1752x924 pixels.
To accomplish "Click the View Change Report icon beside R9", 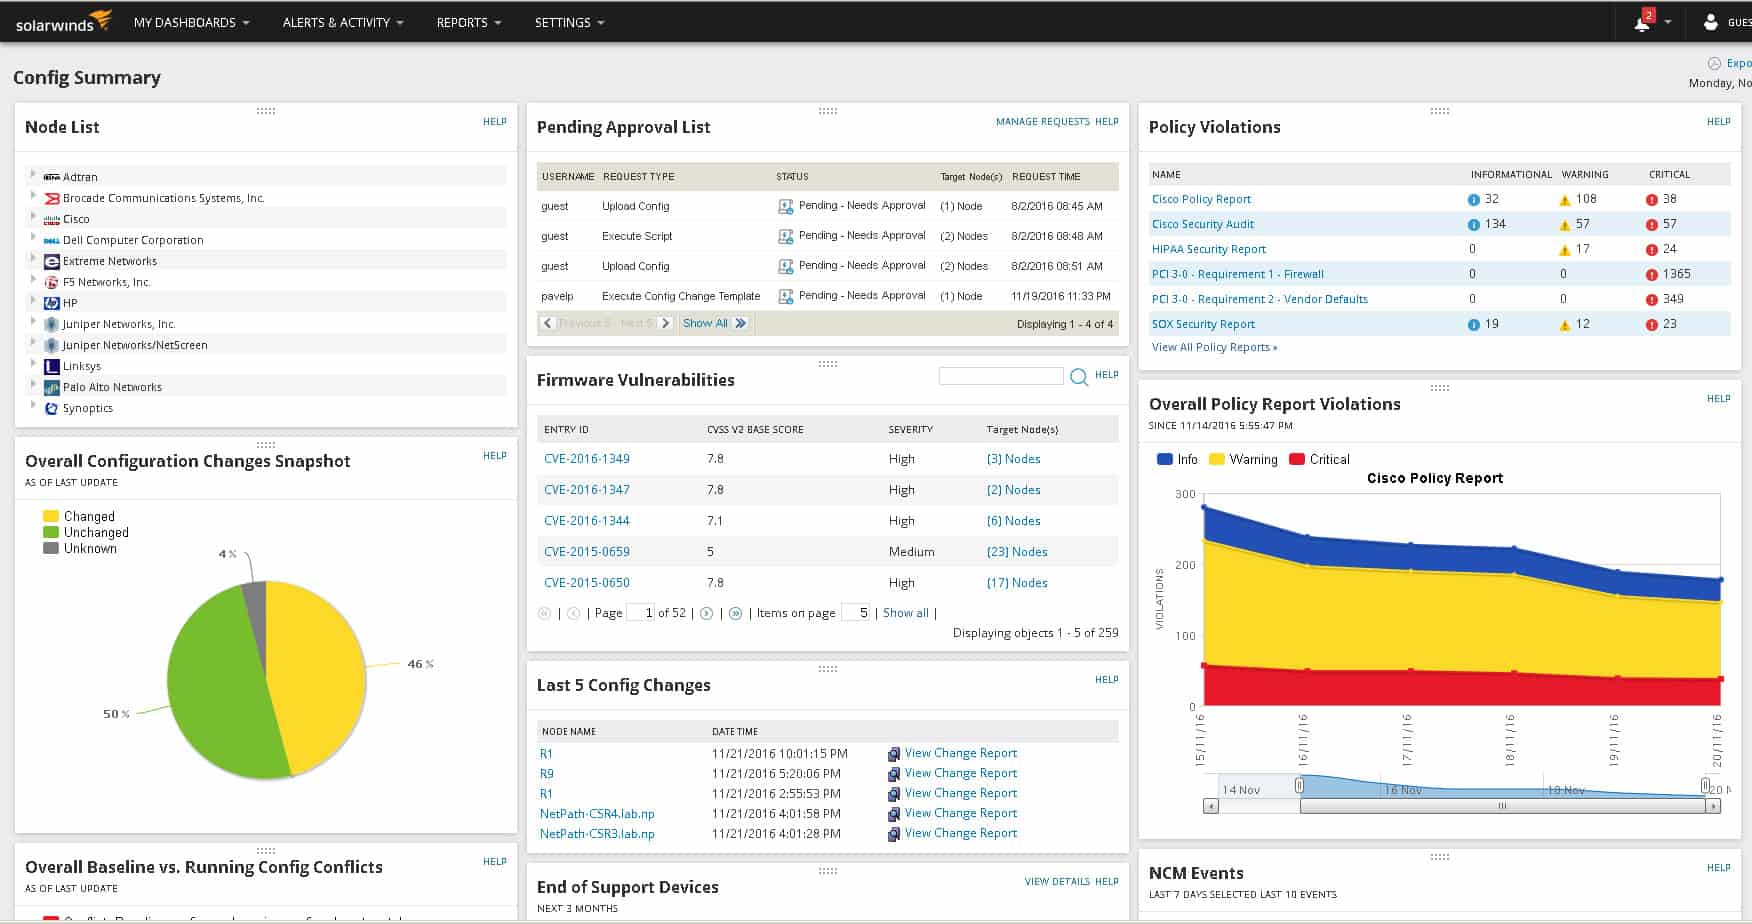I will (893, 773).
